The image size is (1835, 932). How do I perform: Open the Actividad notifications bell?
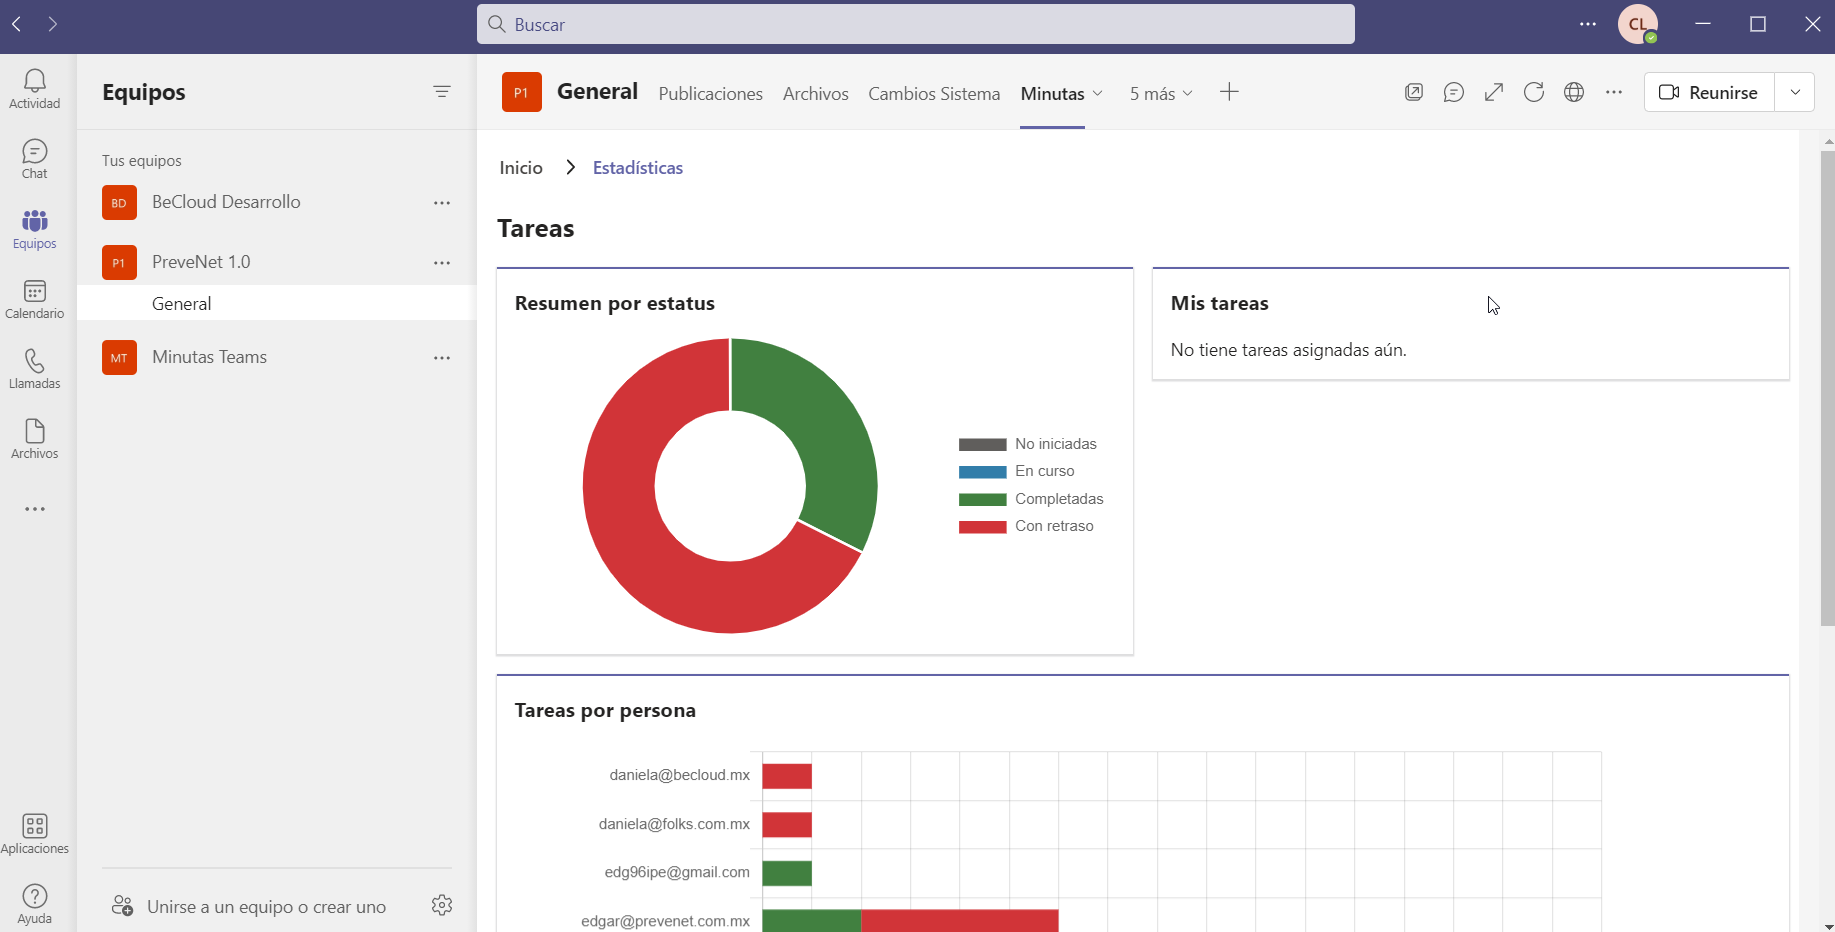point(34,89)
